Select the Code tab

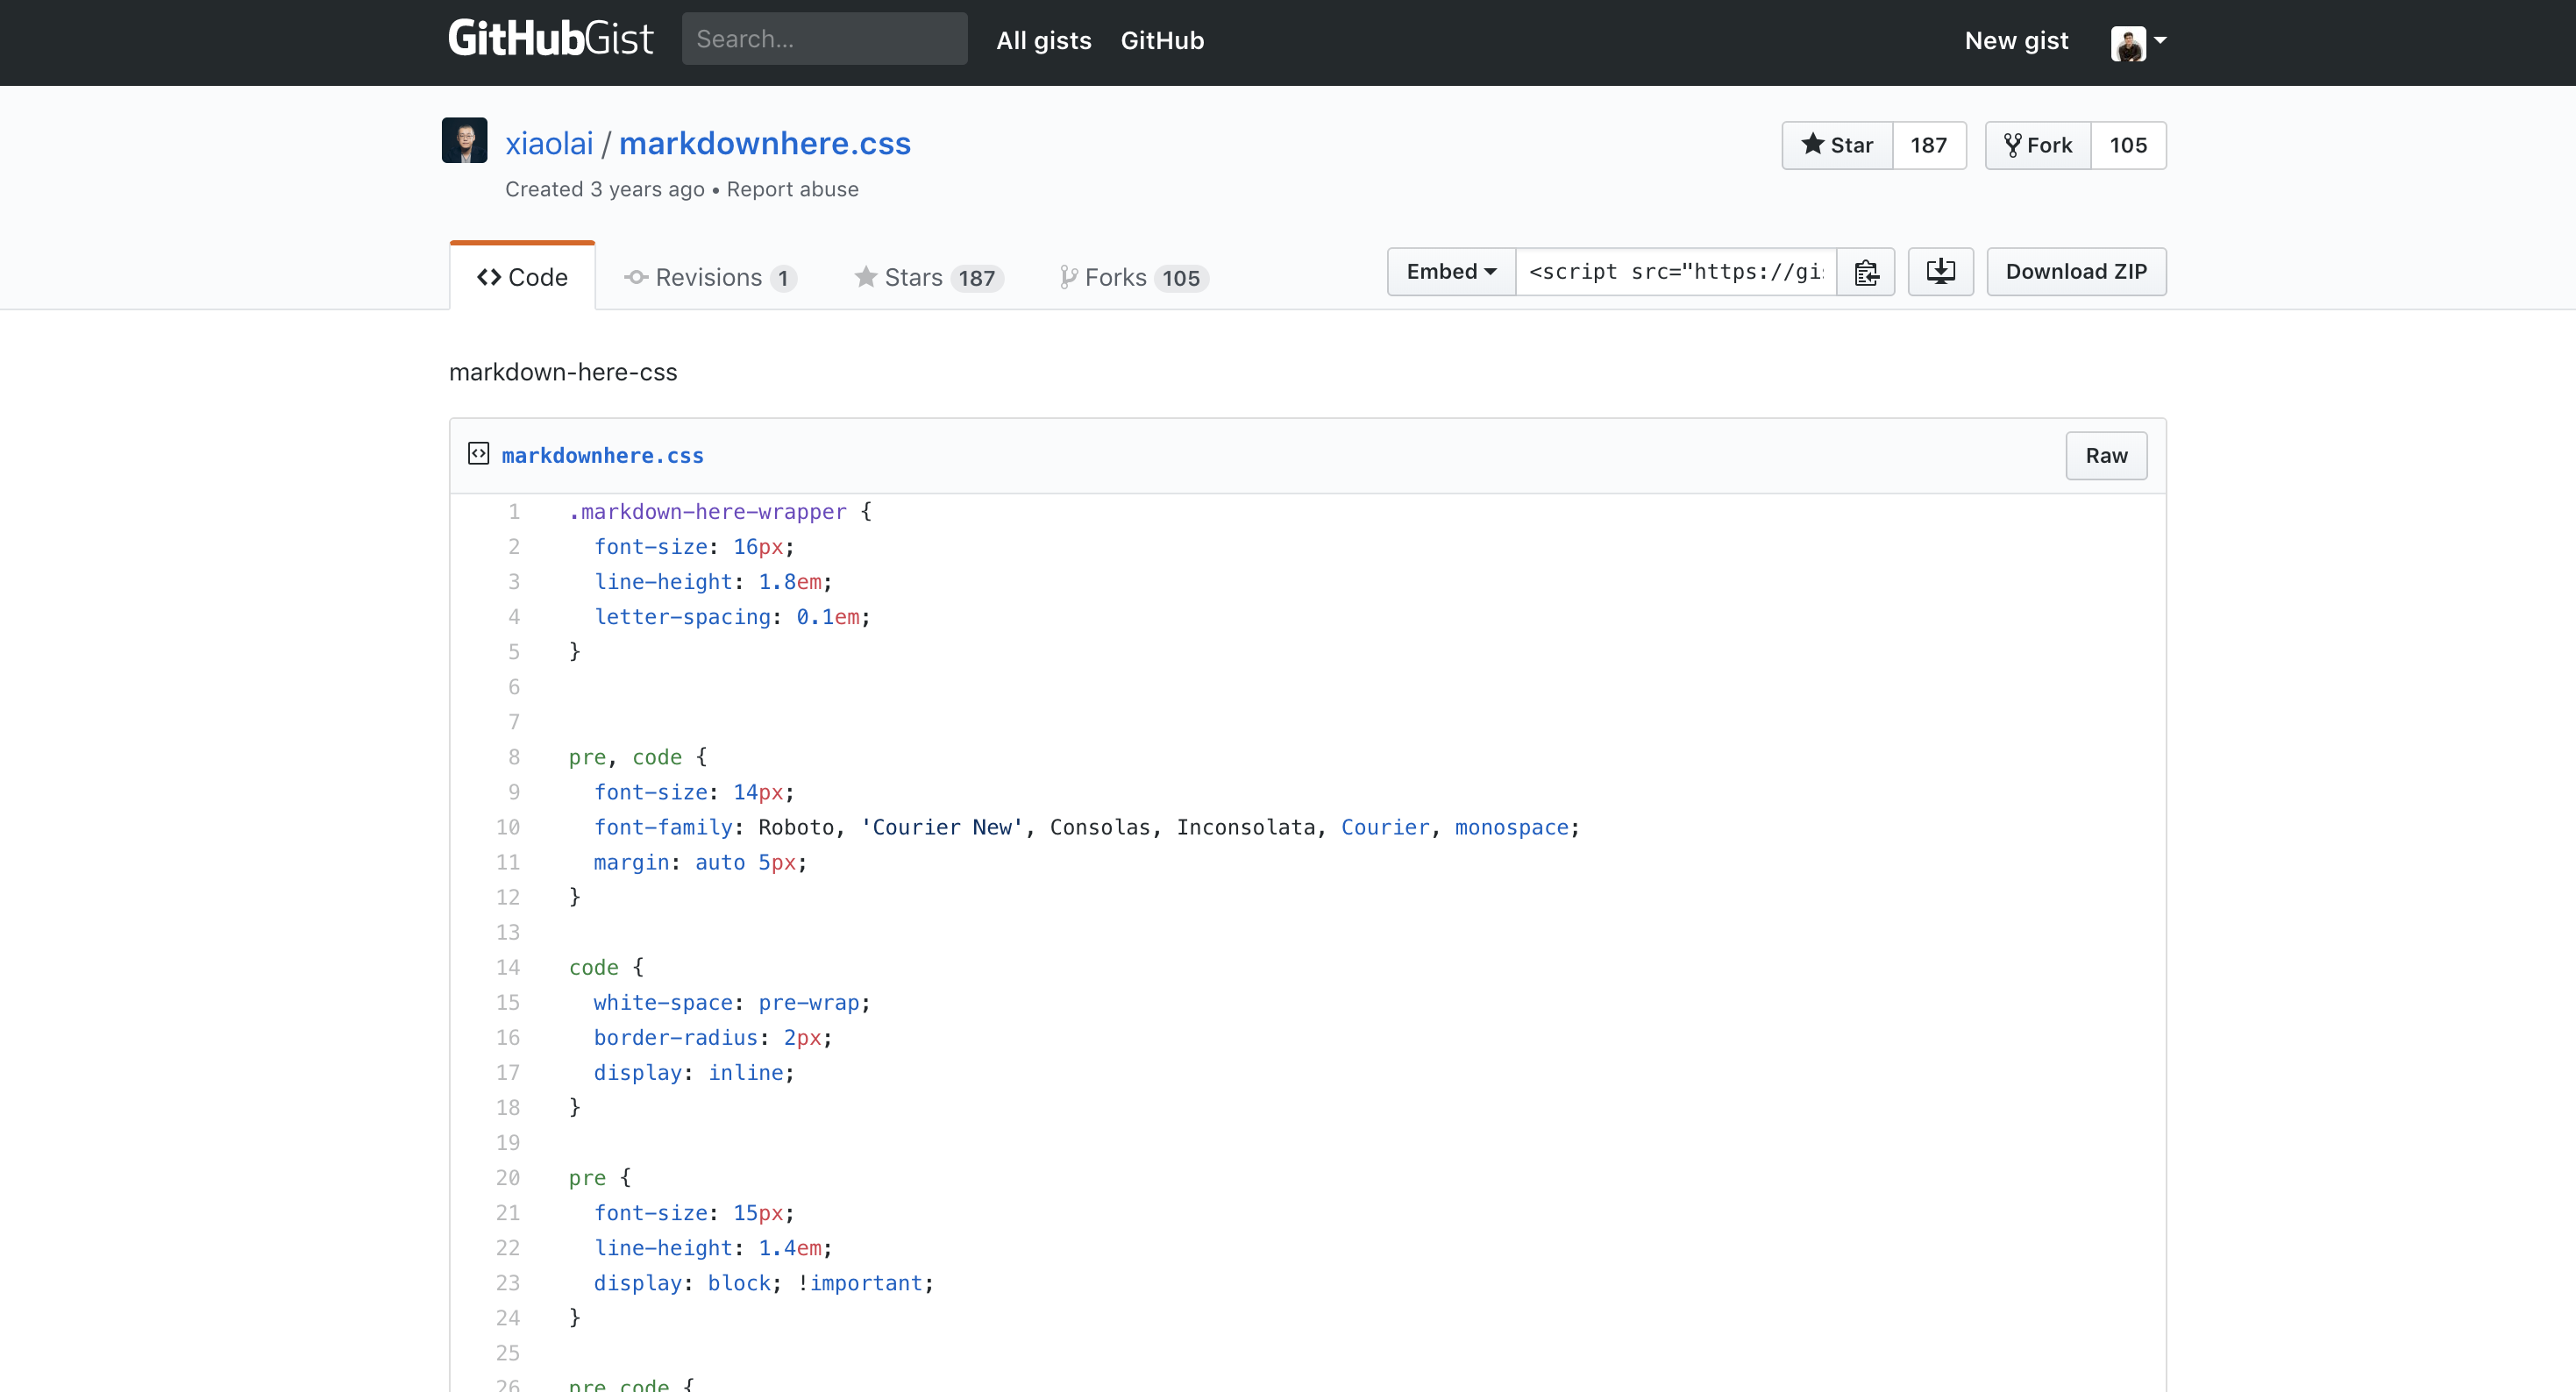click(523, 278)
